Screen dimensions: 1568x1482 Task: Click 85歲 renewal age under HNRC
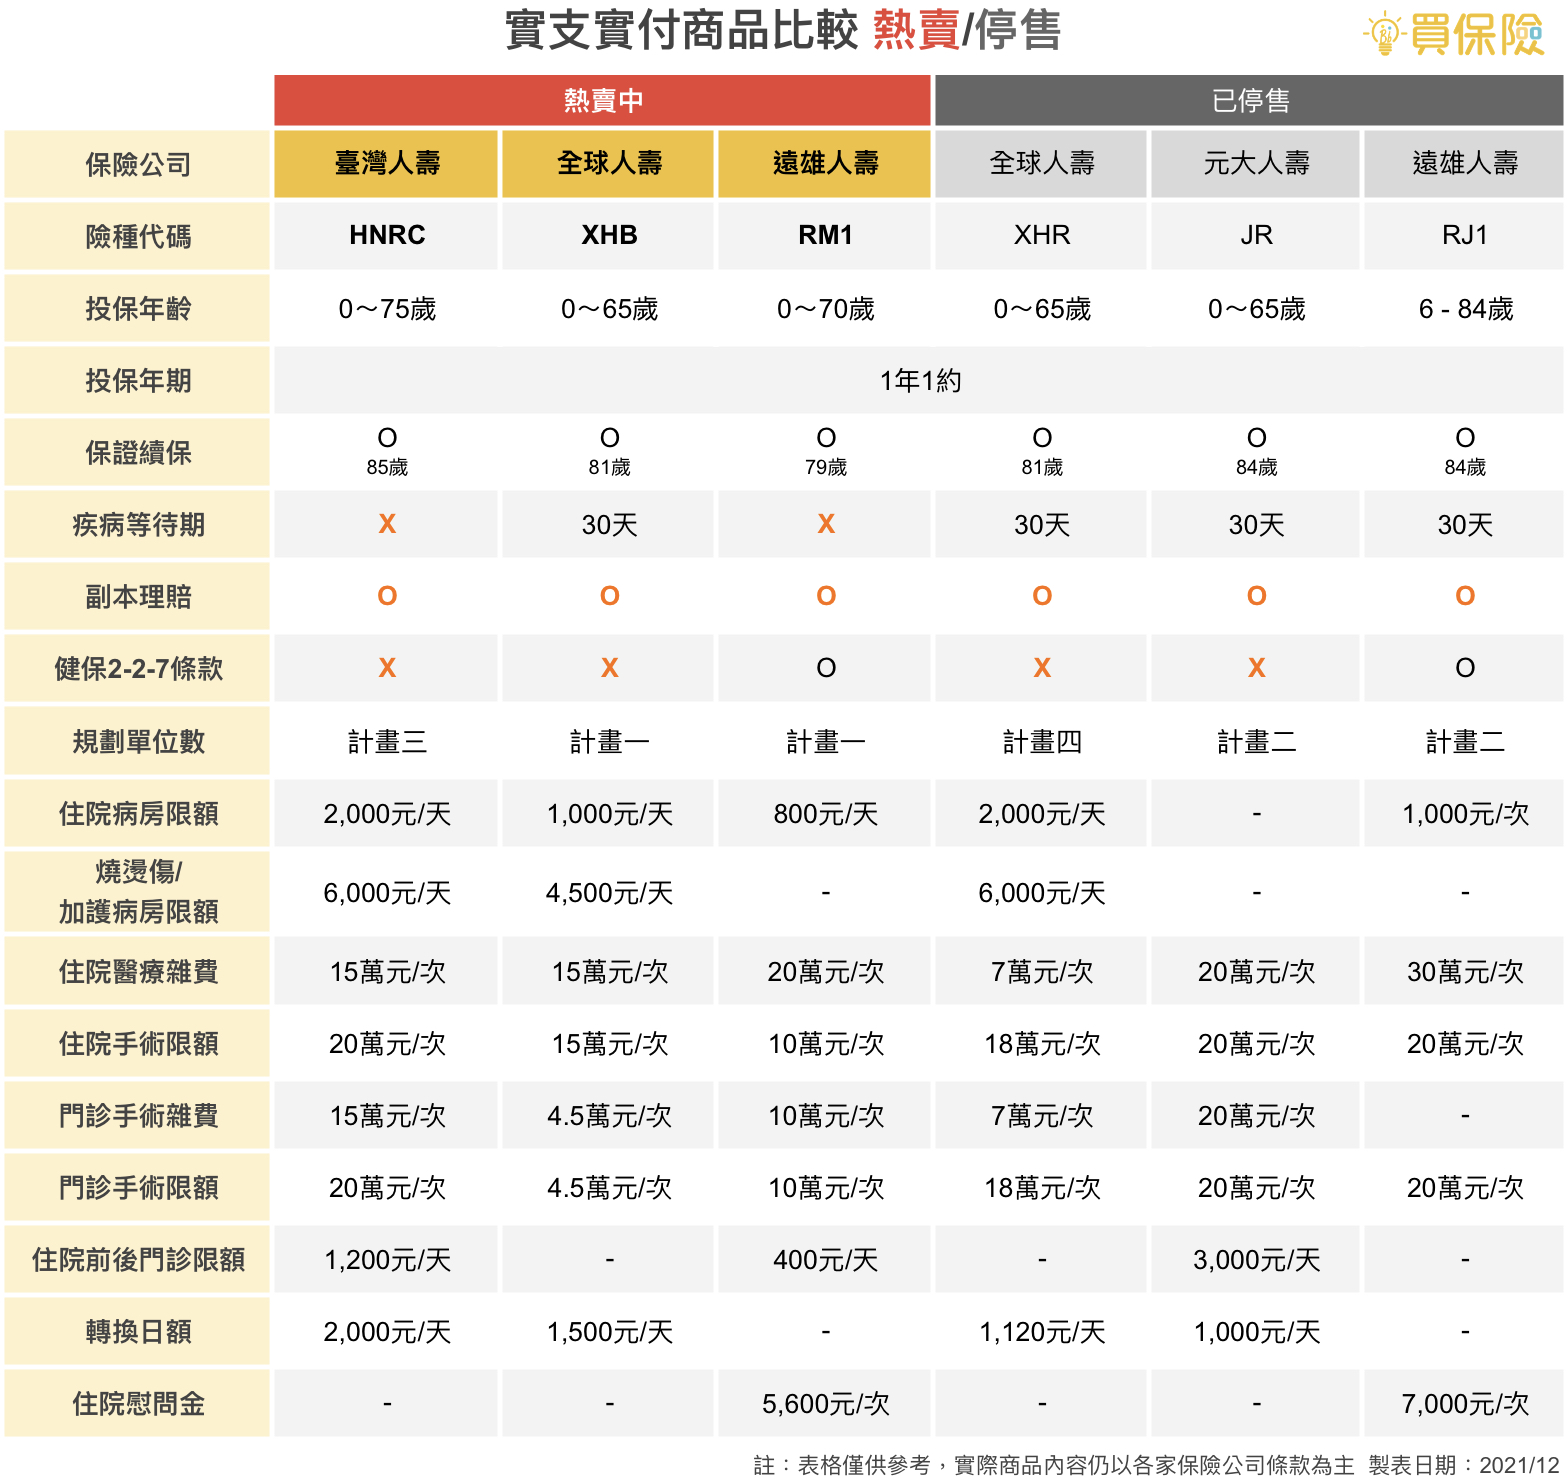coord(387,467)
